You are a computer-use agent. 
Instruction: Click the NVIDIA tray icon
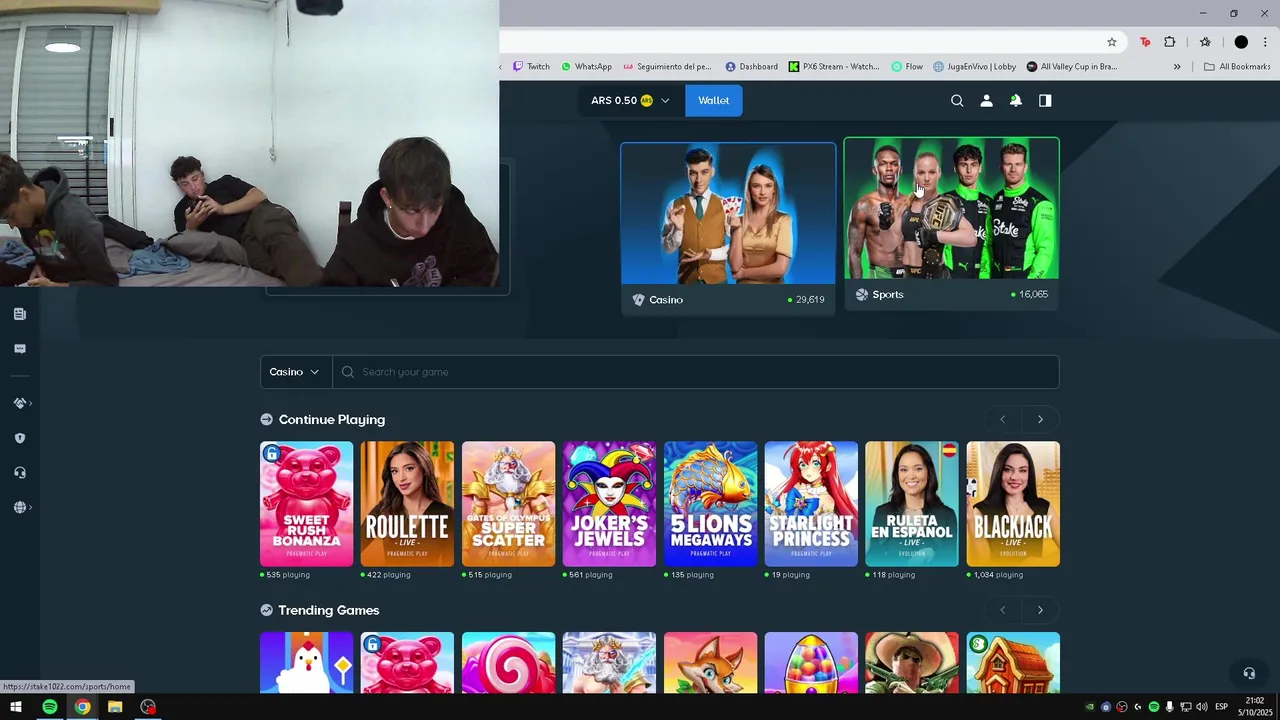tap(1089, 707)
